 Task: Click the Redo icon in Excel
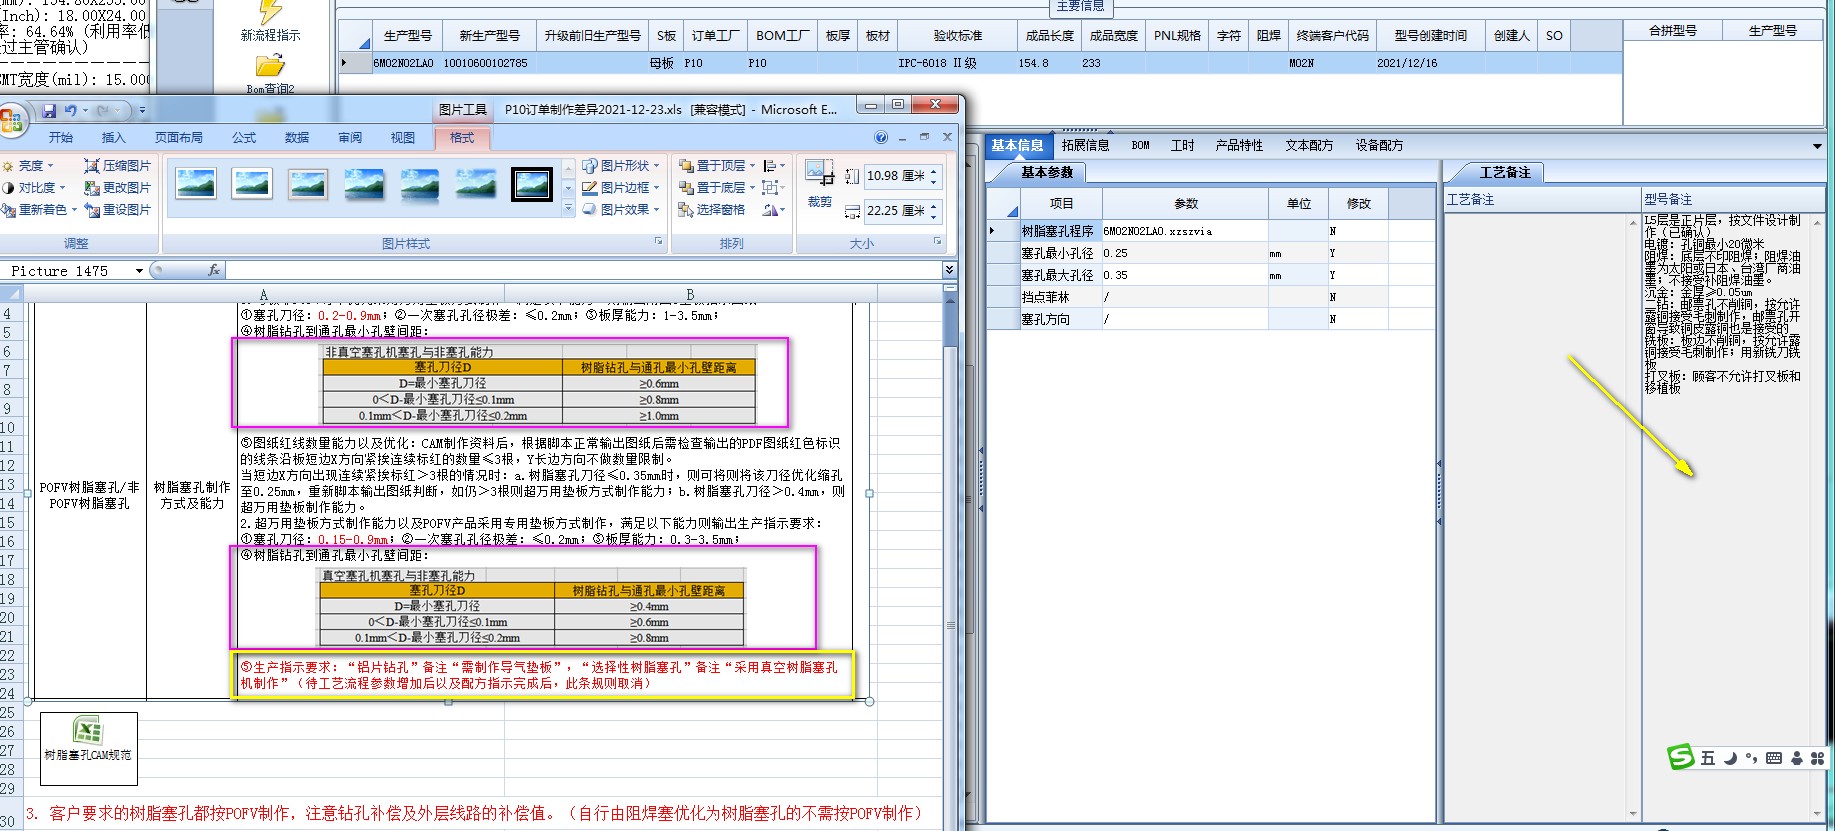(104, 110)
